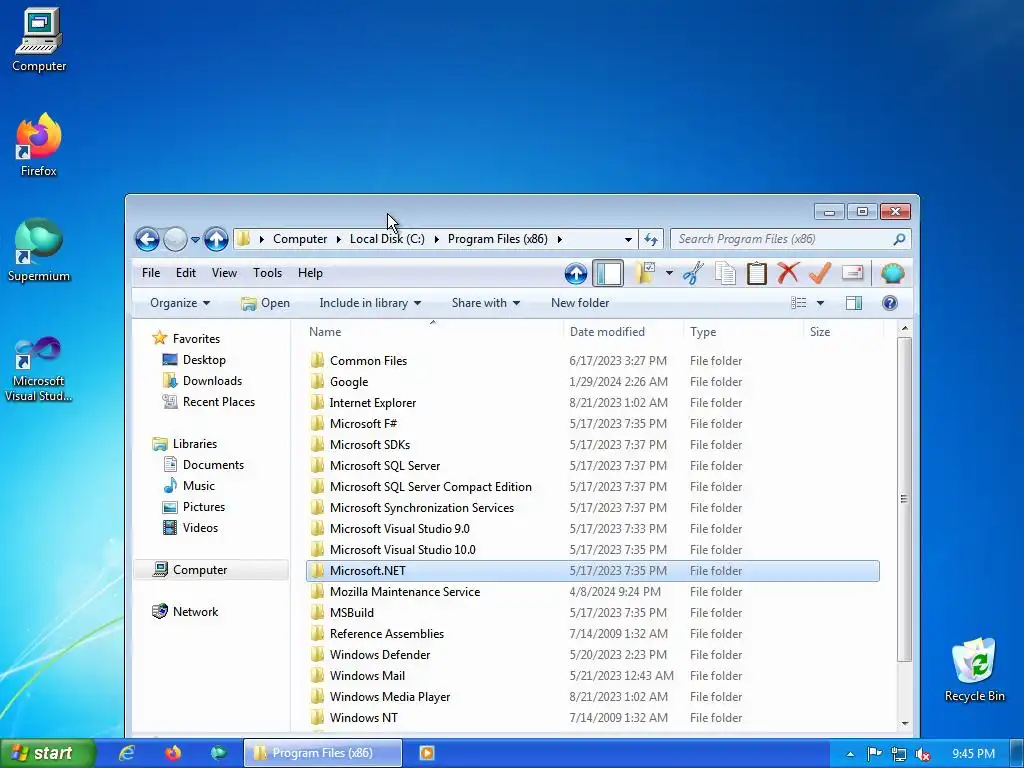This screenshot has width=1024, height=768.
Task: Click the Local Disk (C:) breadcrumb
Action: click(x=387, y=240)
